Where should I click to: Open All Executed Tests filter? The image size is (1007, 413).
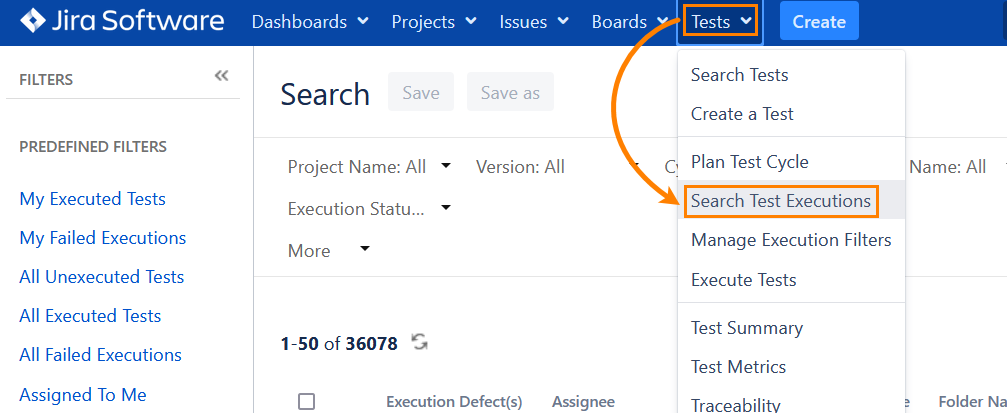pyautogui.click(x=90, y=317)
